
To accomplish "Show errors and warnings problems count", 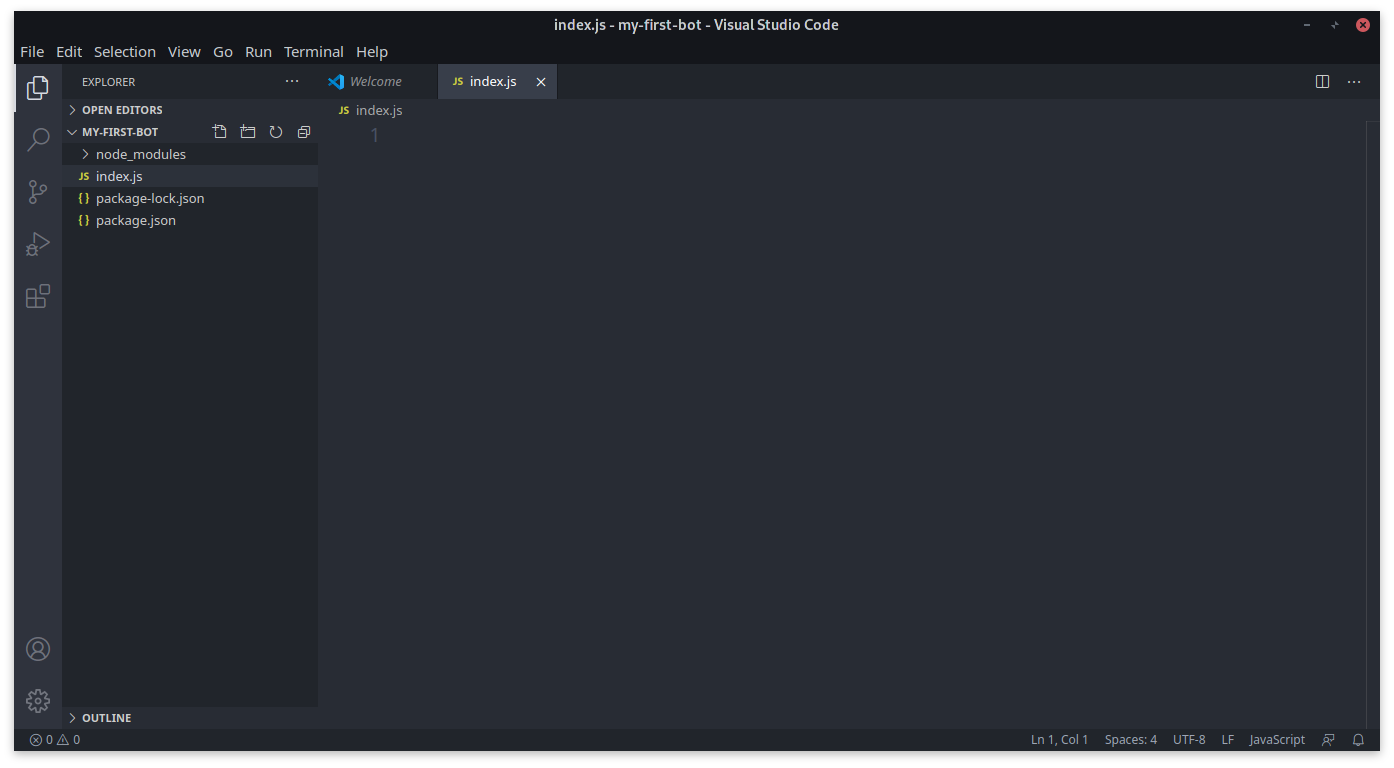I will tap(55, 740).
